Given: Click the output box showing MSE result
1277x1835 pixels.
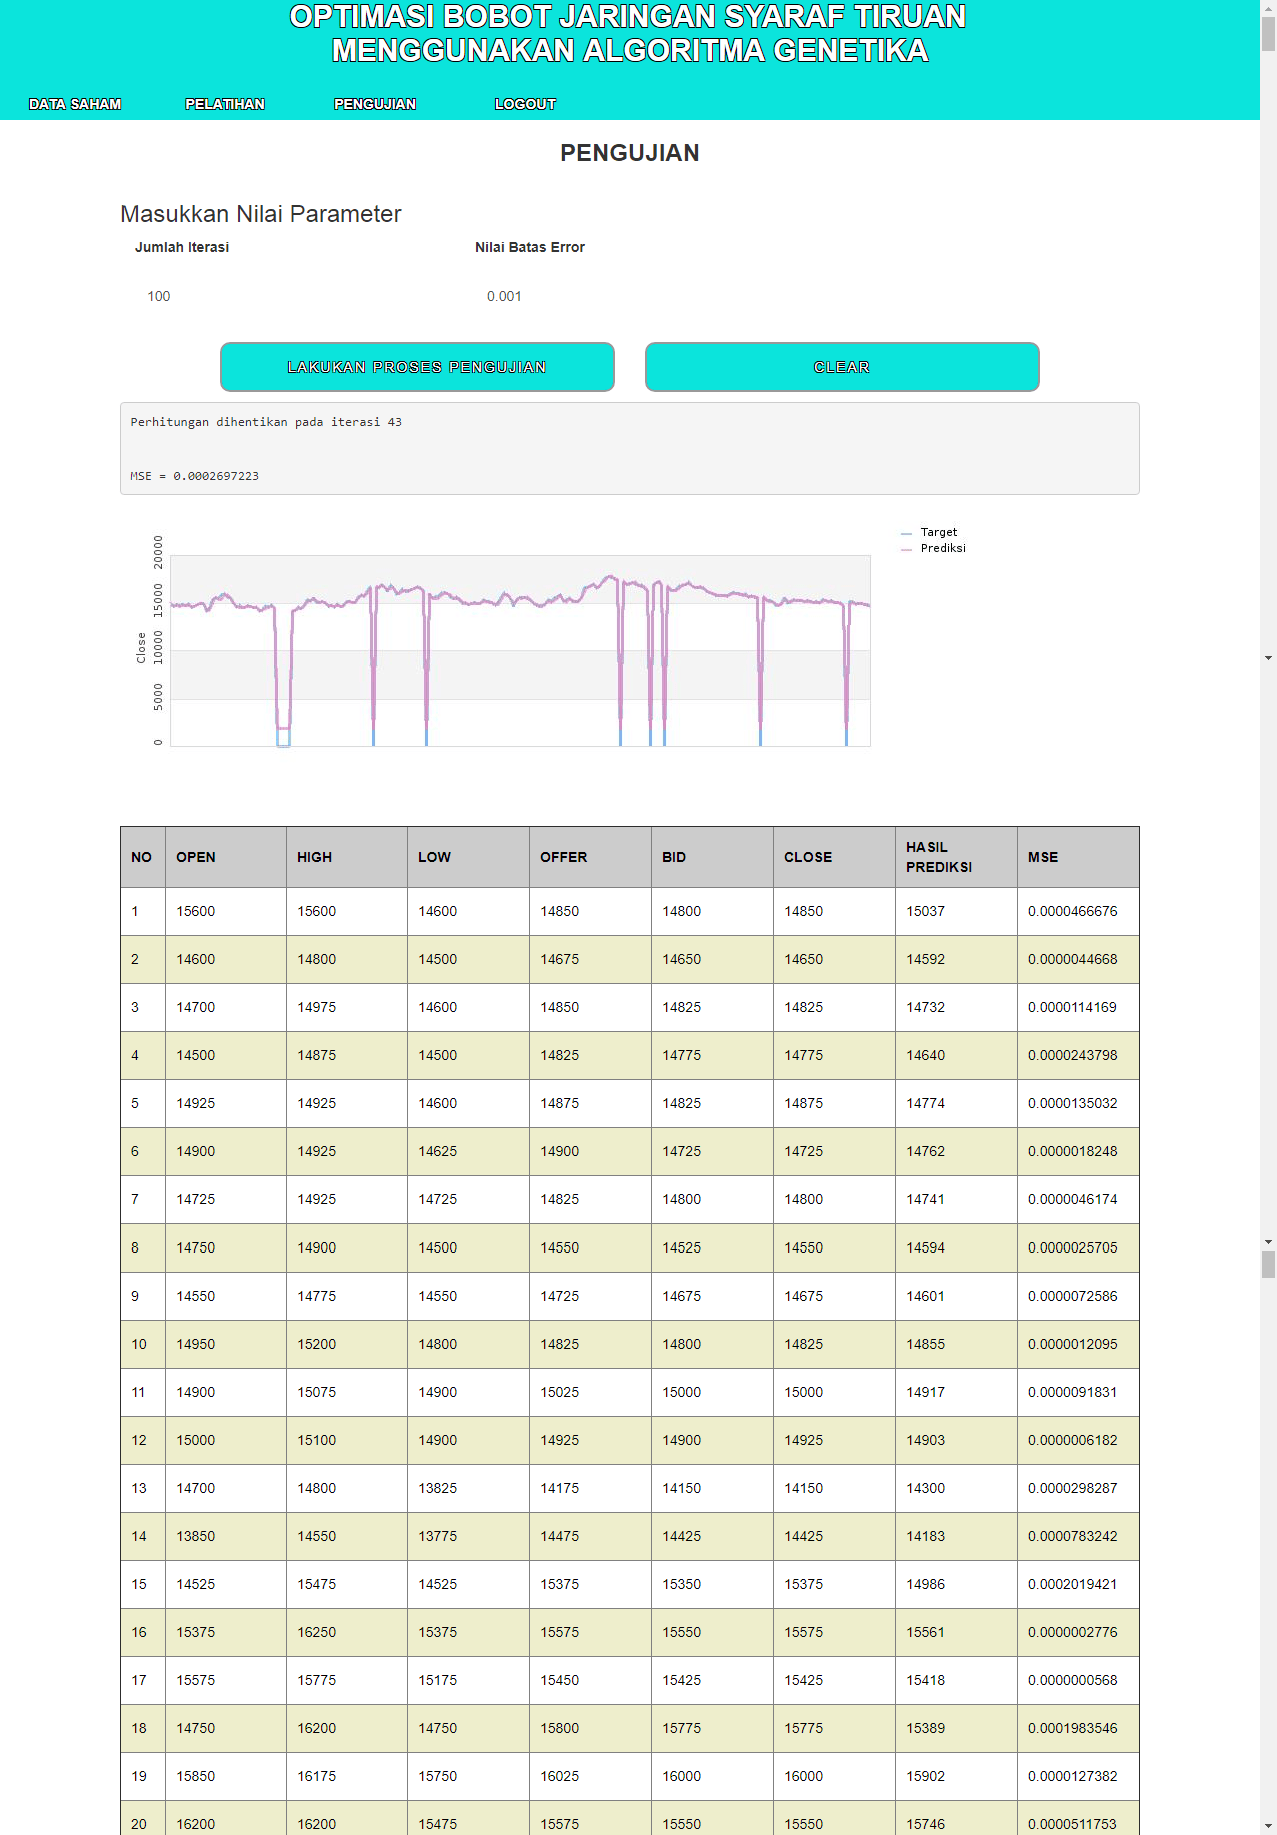Looking at the screenshot, I should coord(629,449).
